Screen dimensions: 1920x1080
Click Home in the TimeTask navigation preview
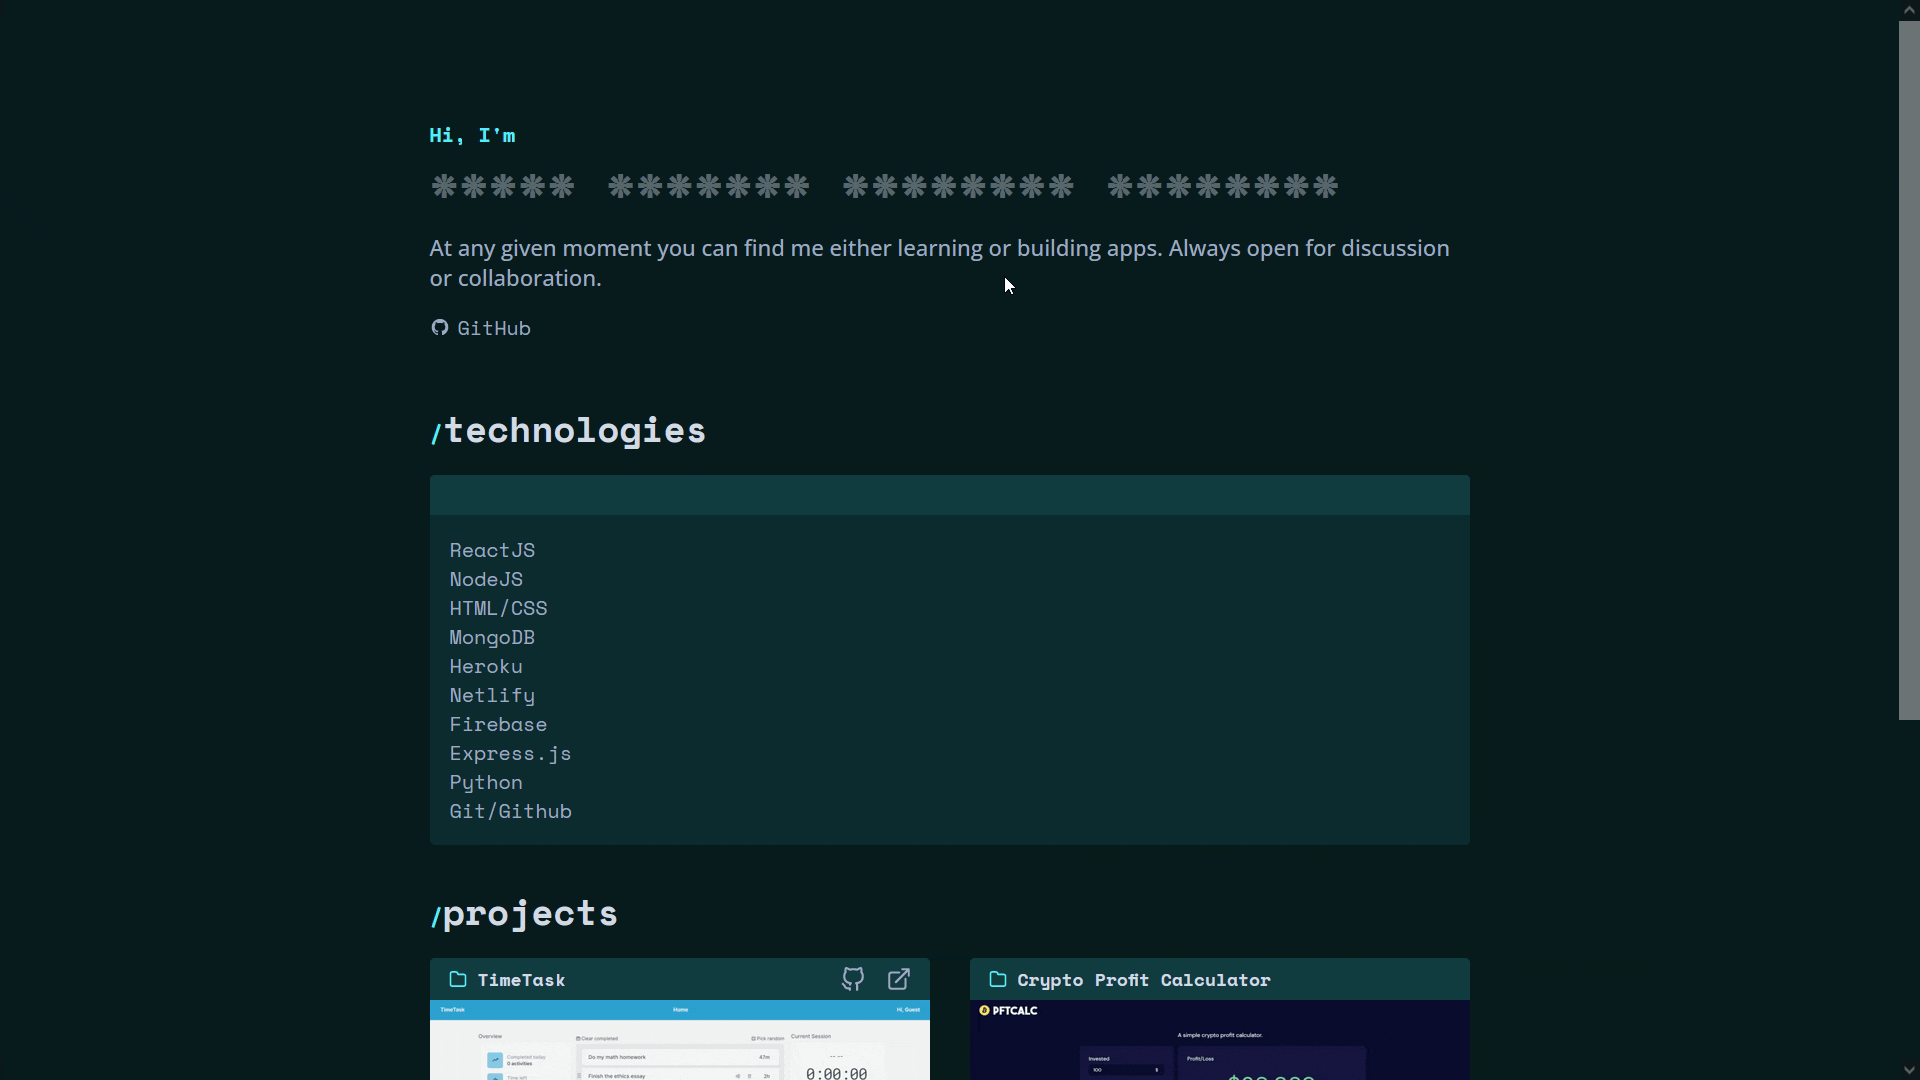[680, 1010]
